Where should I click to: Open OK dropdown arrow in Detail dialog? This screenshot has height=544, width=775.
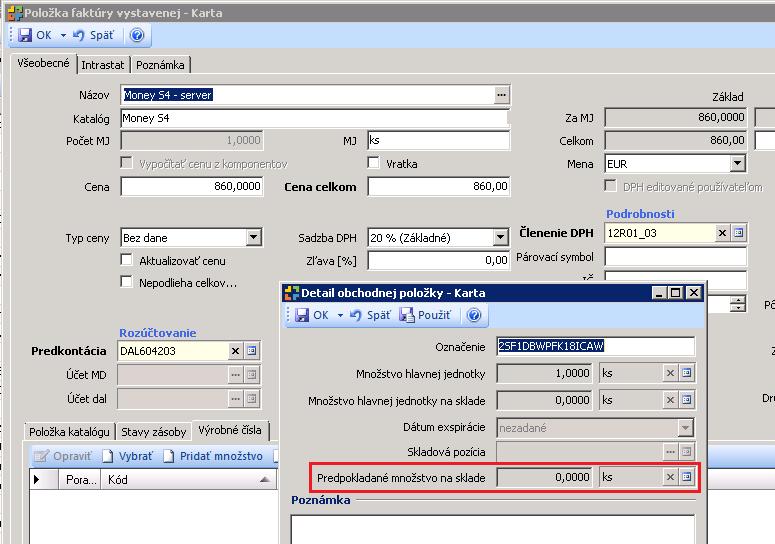[x=340, y=315]
